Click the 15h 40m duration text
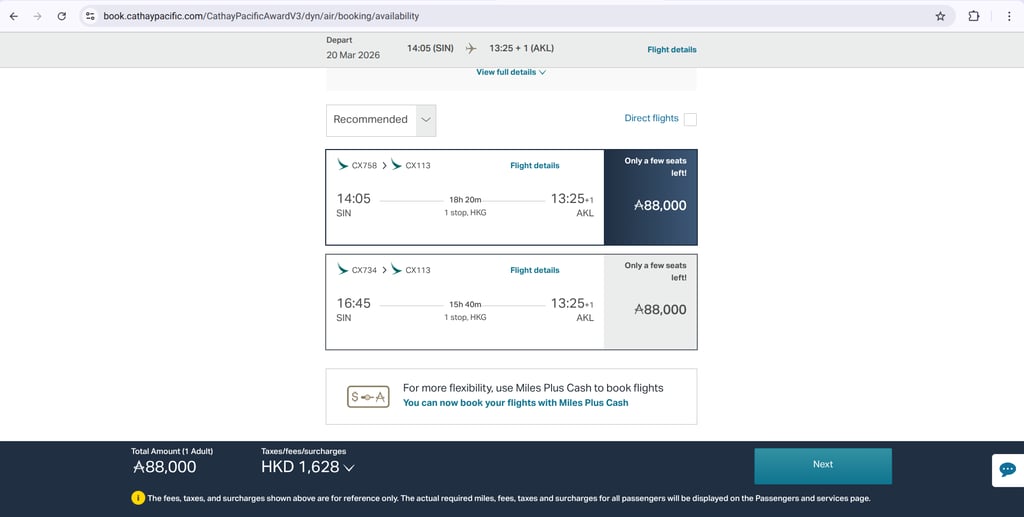Screen dimensions: 1024x517 tap(465, 304)
